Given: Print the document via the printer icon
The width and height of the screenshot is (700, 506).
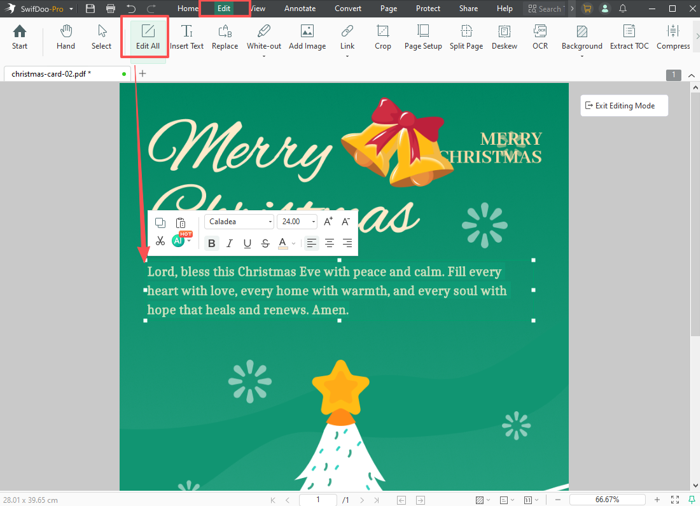Looking at the screenshot, I should pyautogui.click(x=111, y=8).
